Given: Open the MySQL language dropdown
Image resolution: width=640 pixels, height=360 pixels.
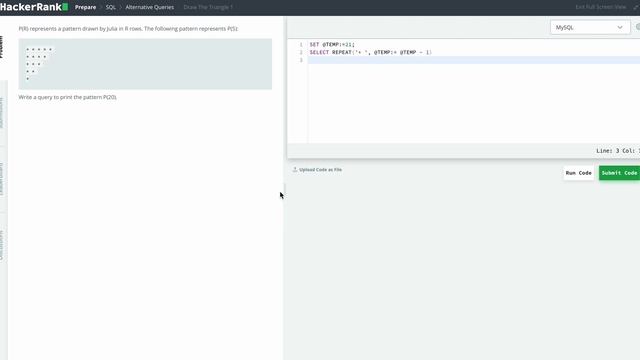Looking at the screenshot, I should pos(590,27).
